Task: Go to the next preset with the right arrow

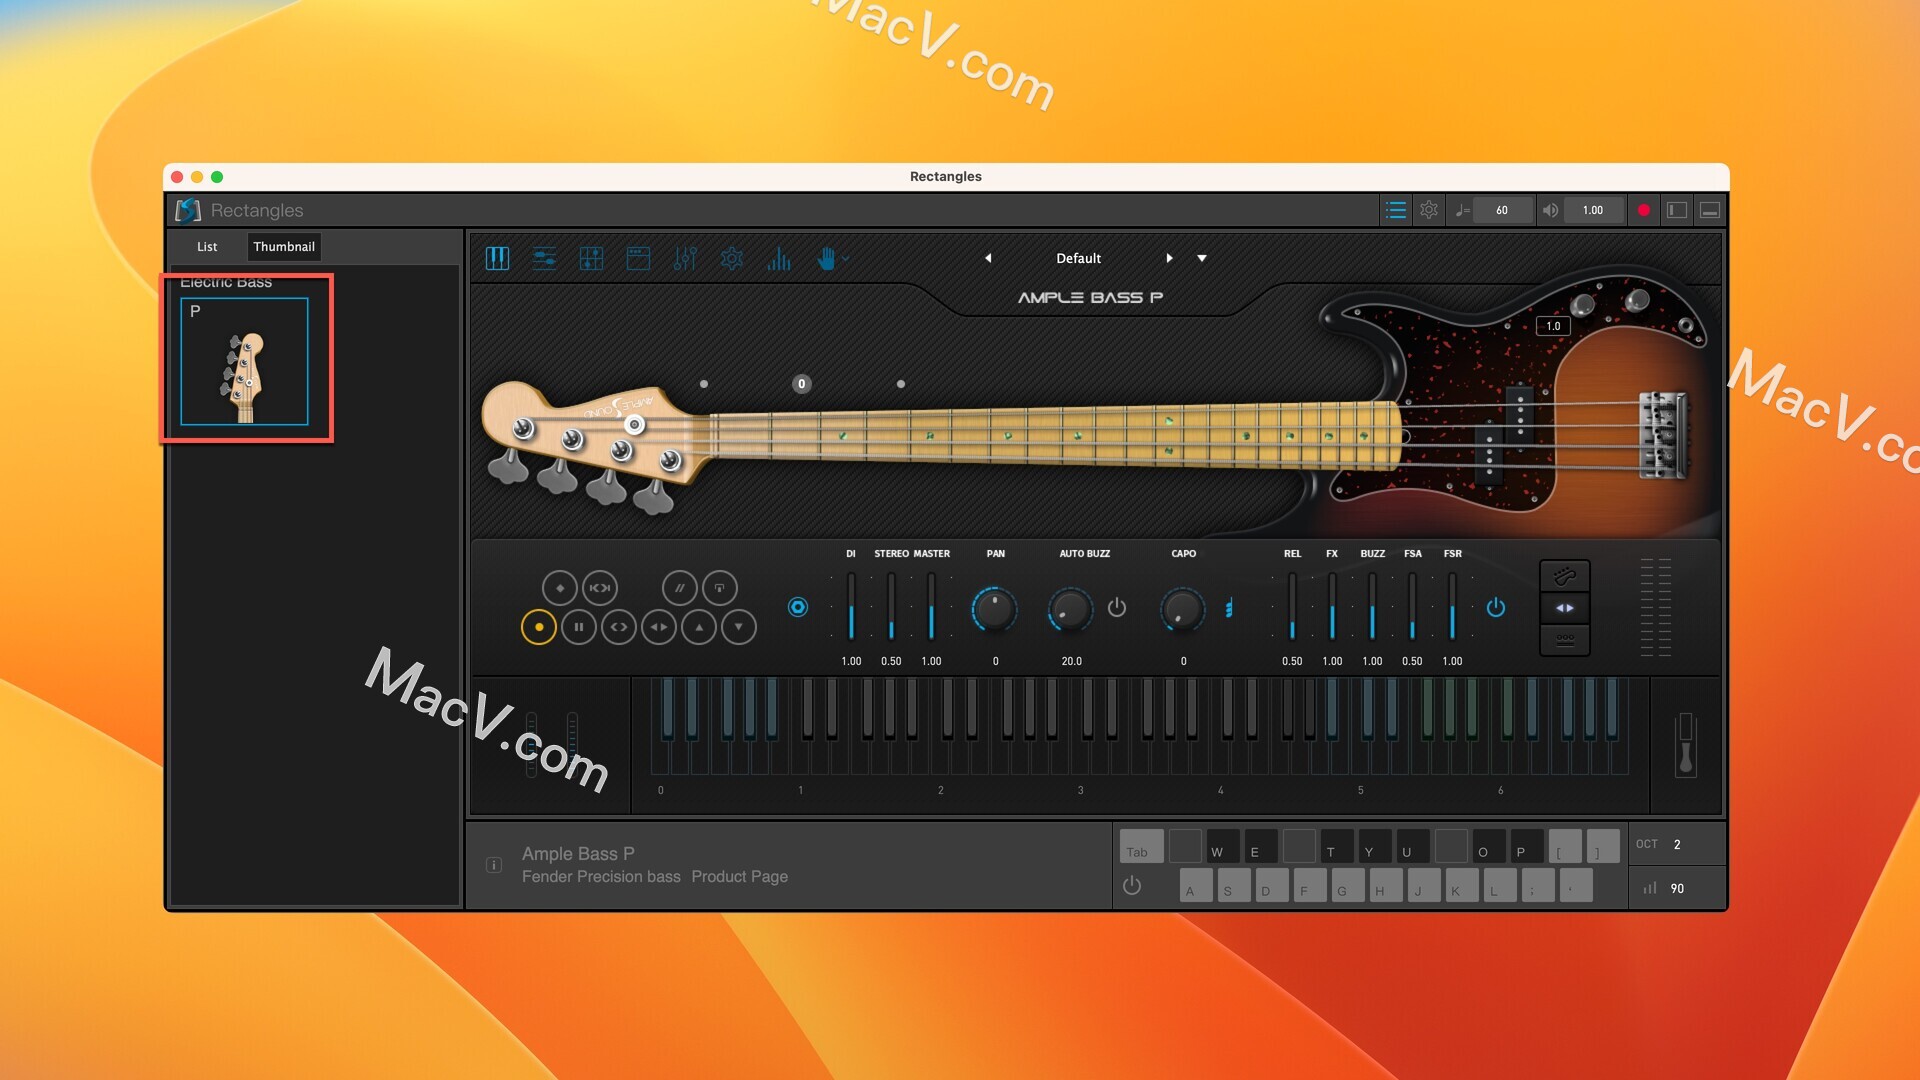Action: (1169, 258)
